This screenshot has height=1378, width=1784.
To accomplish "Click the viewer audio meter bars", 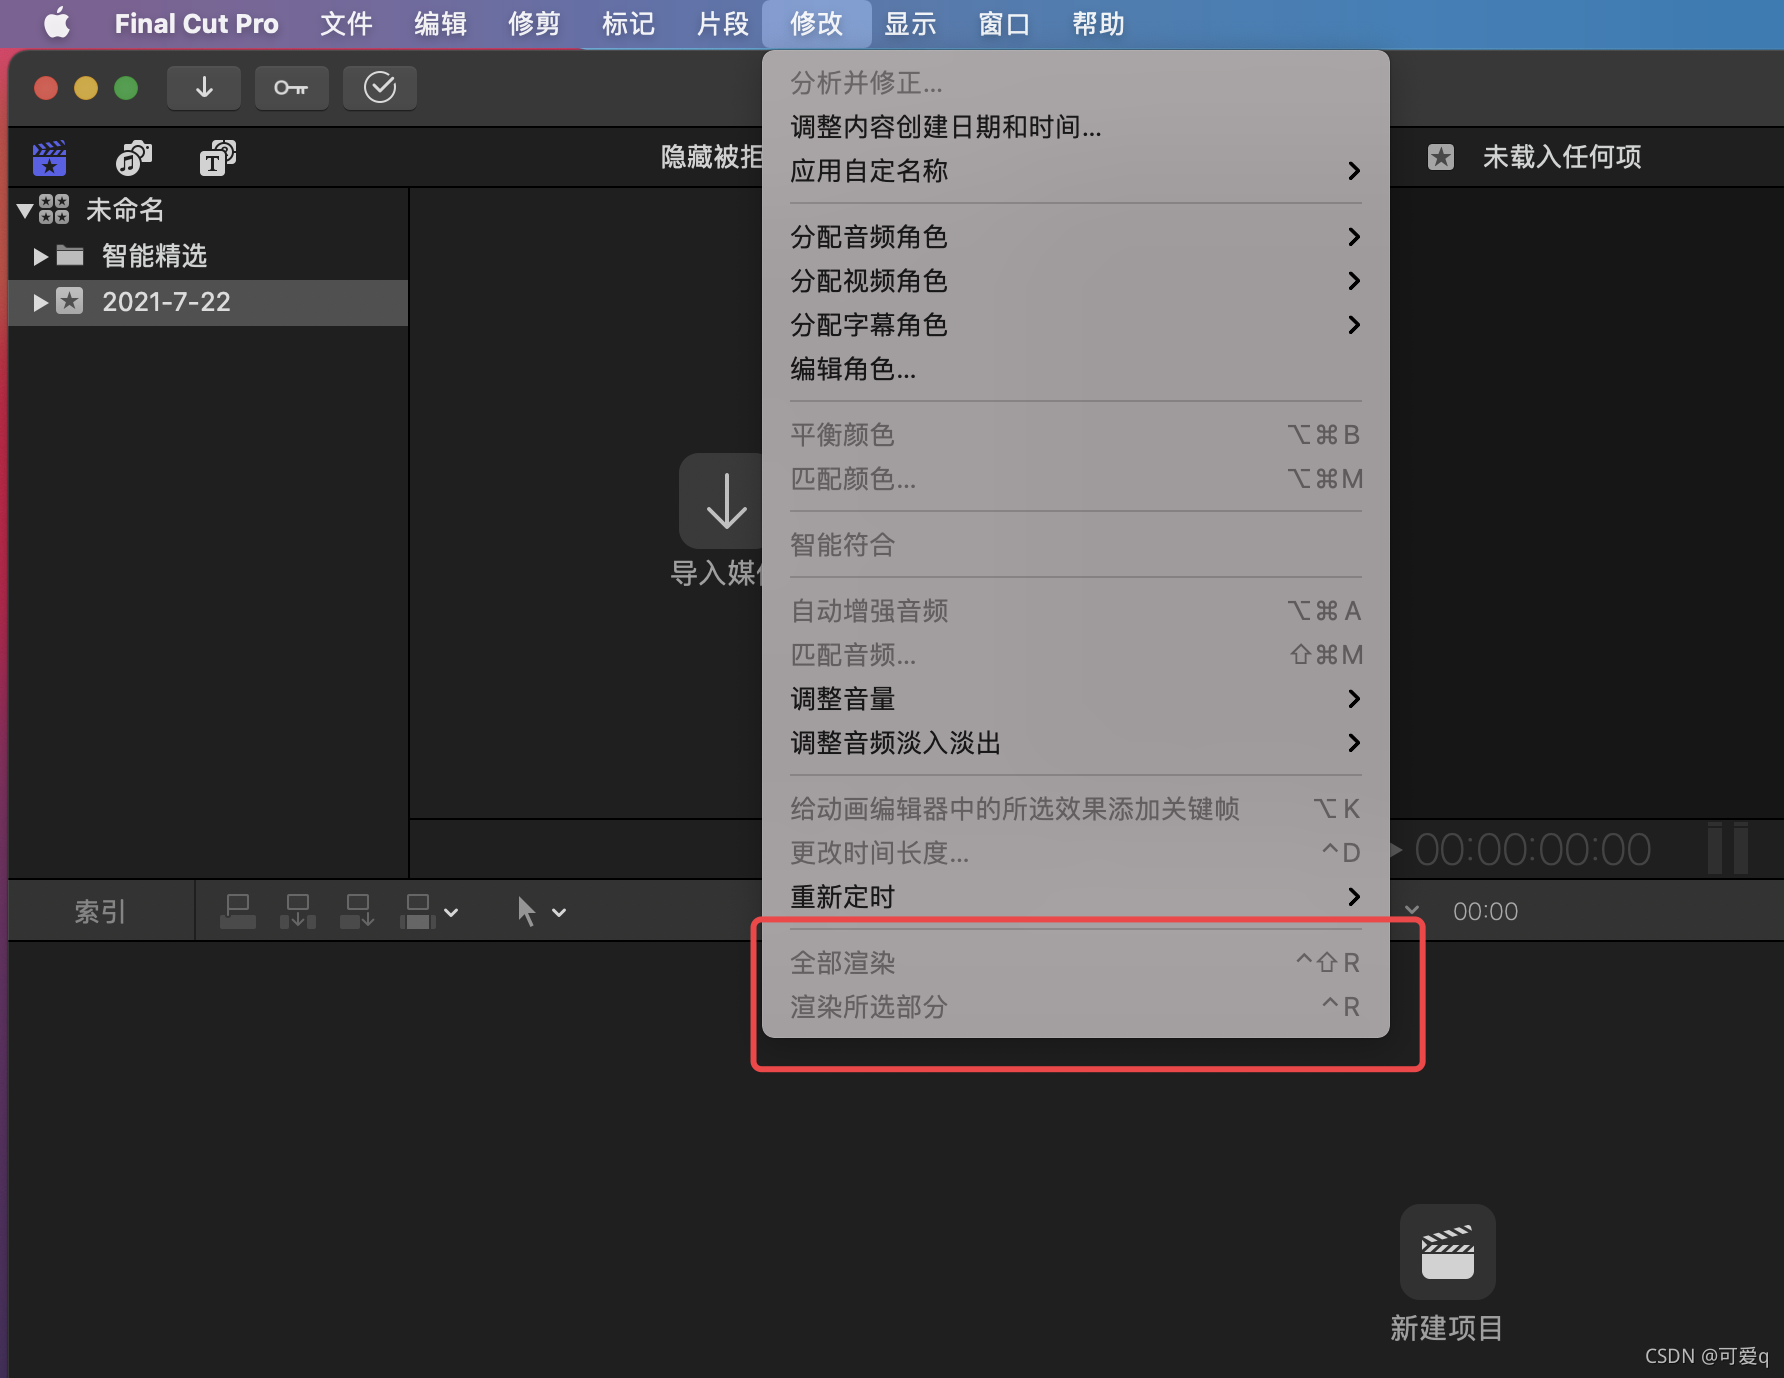I will point(1728,848).
